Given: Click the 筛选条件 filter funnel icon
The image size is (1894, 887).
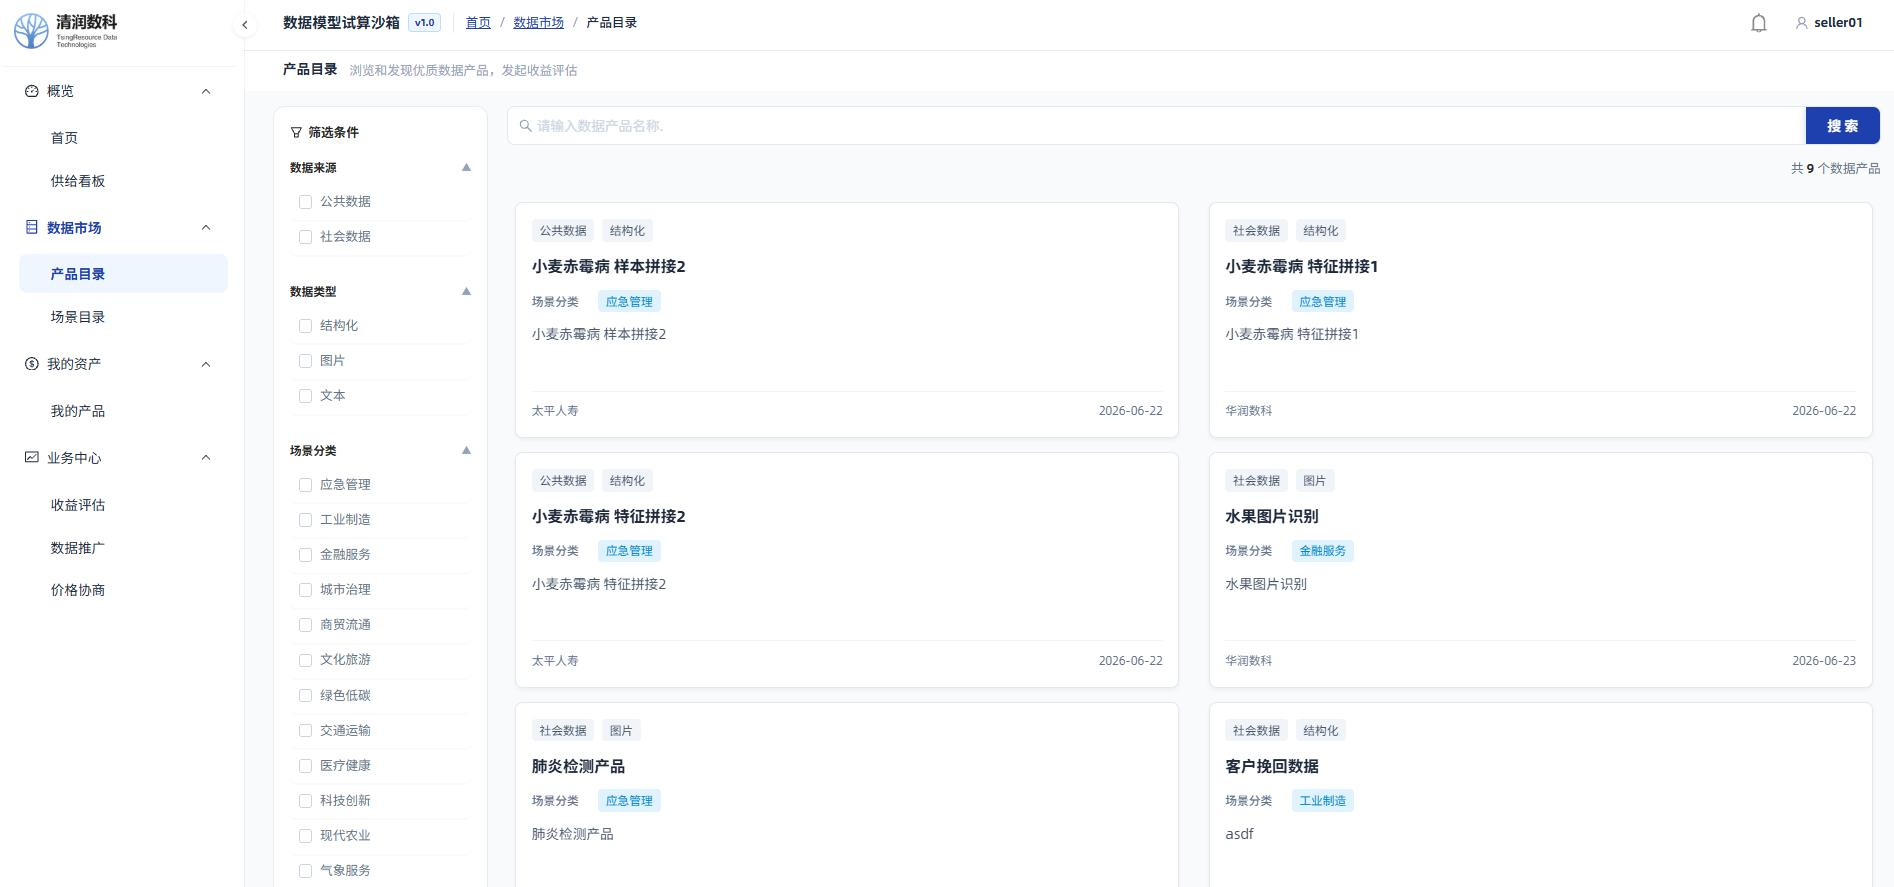Looking at the screenshot, I should tap(296, 132).
